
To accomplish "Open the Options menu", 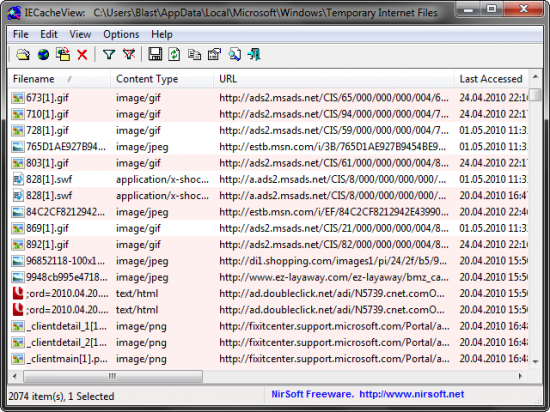I will tap(121, 34).
